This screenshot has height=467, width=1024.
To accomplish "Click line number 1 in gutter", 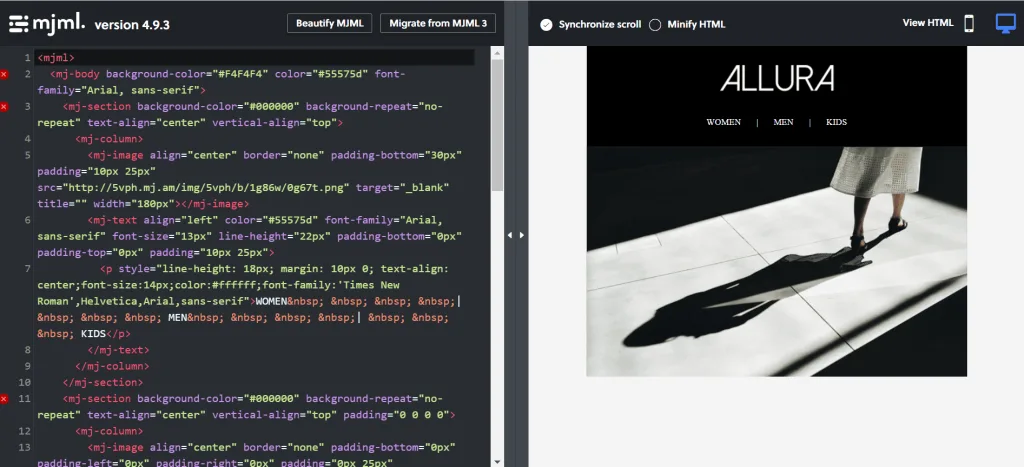I will [27, 58].
